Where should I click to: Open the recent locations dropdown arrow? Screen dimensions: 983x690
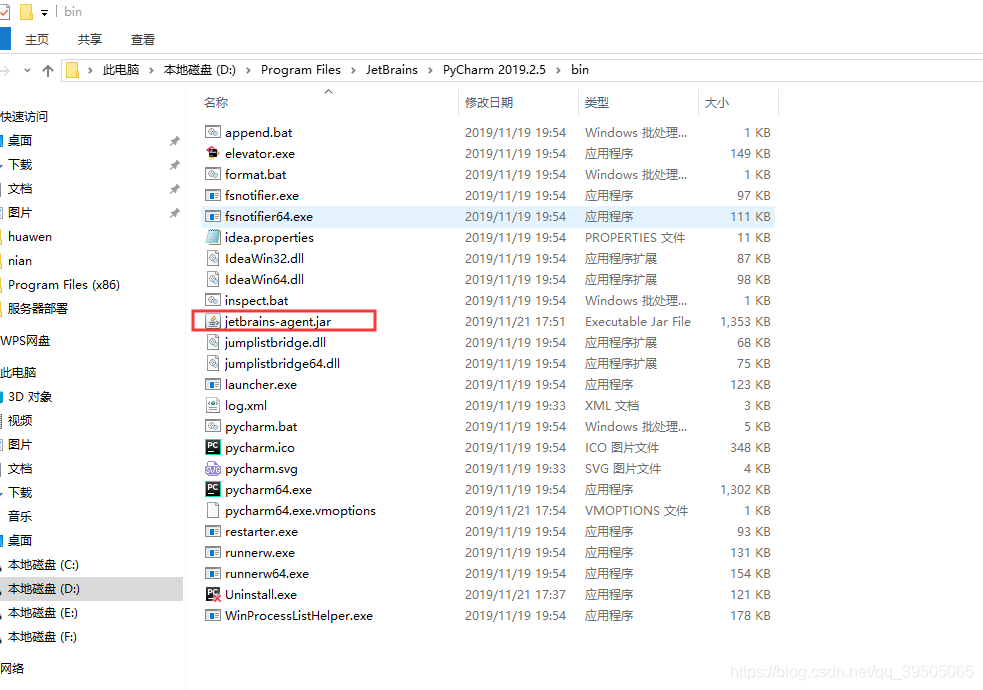click(x=27, y=70)
